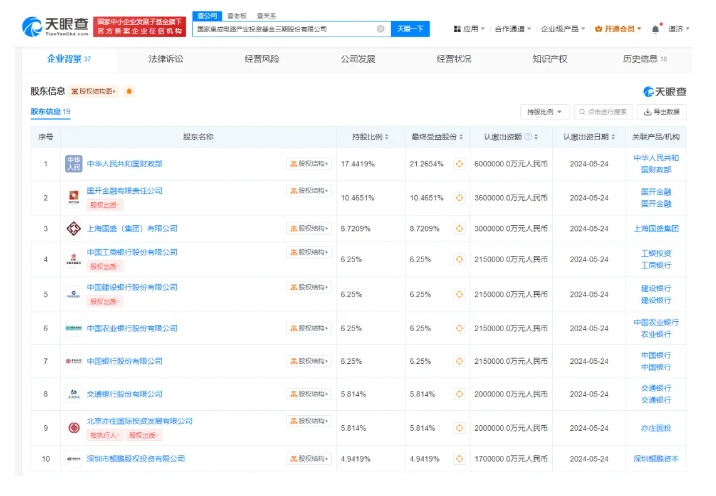This screenshot has height=496, width=716.
Task: Click the 被执行人 tag under 北京亦庄
Action: (x=104, y=435)
